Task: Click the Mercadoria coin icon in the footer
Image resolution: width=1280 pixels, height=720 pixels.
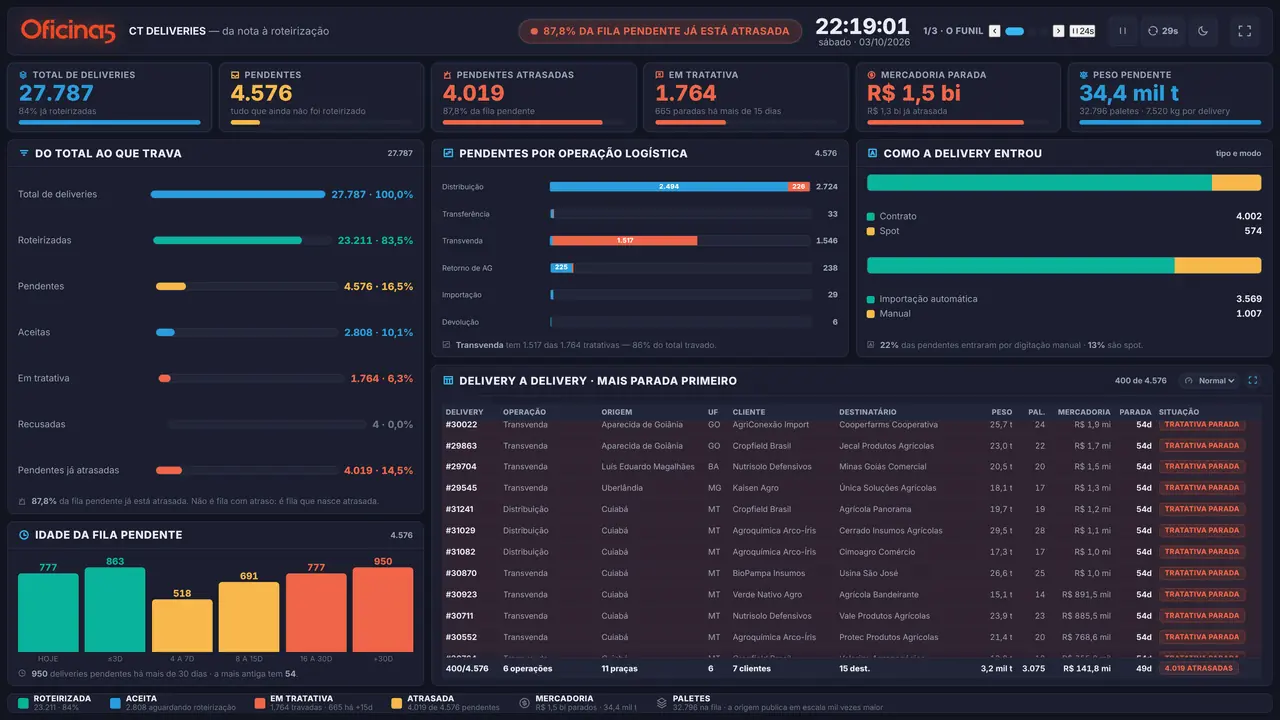Action: [525, 703]
